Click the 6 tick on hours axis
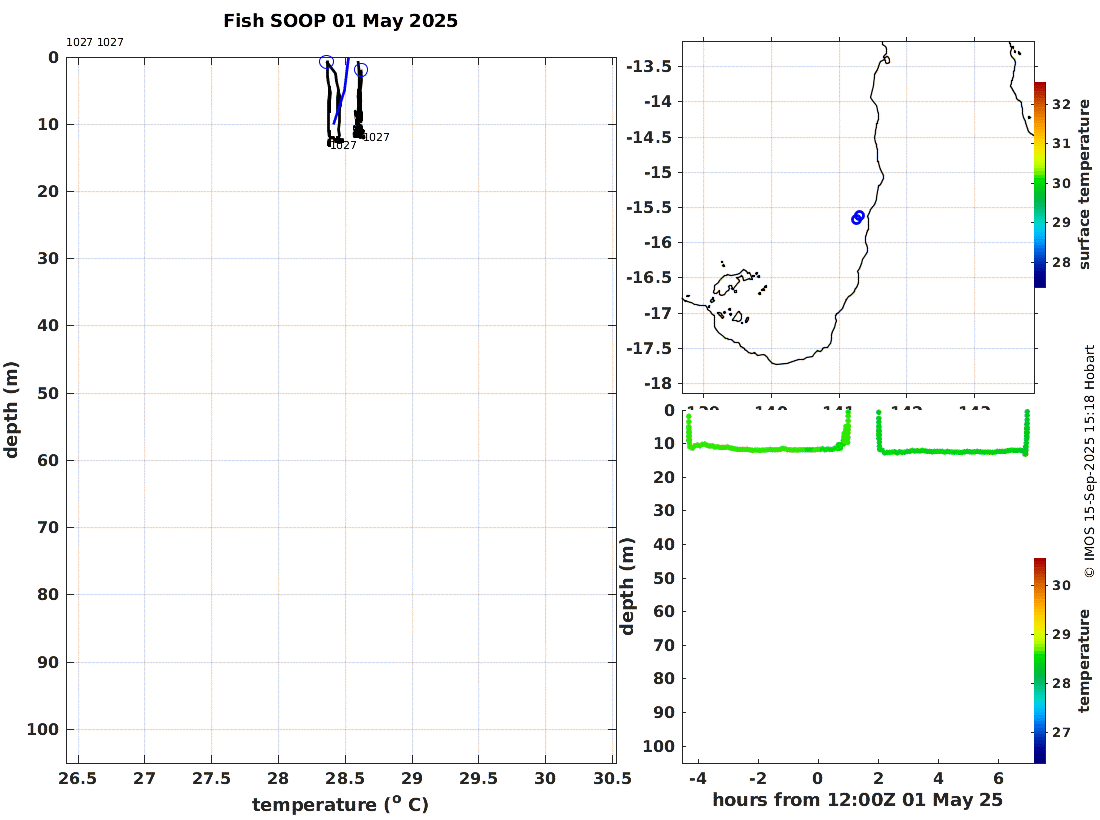Viewport: 1100px width, 820px height. pyautogui.click(x=999, y=779)
